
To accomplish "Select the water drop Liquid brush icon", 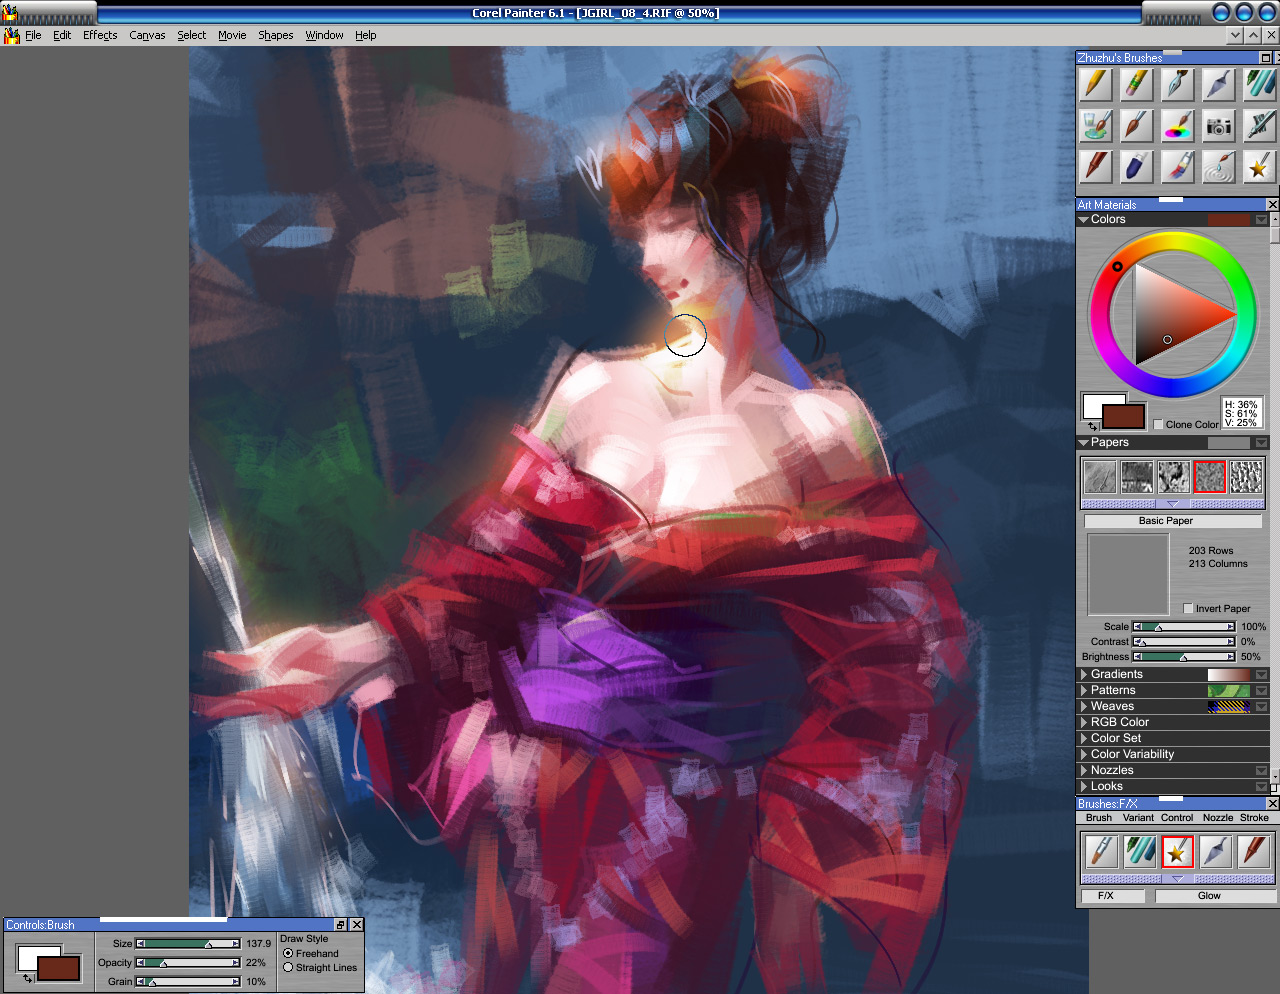I will click(1218, 166).
